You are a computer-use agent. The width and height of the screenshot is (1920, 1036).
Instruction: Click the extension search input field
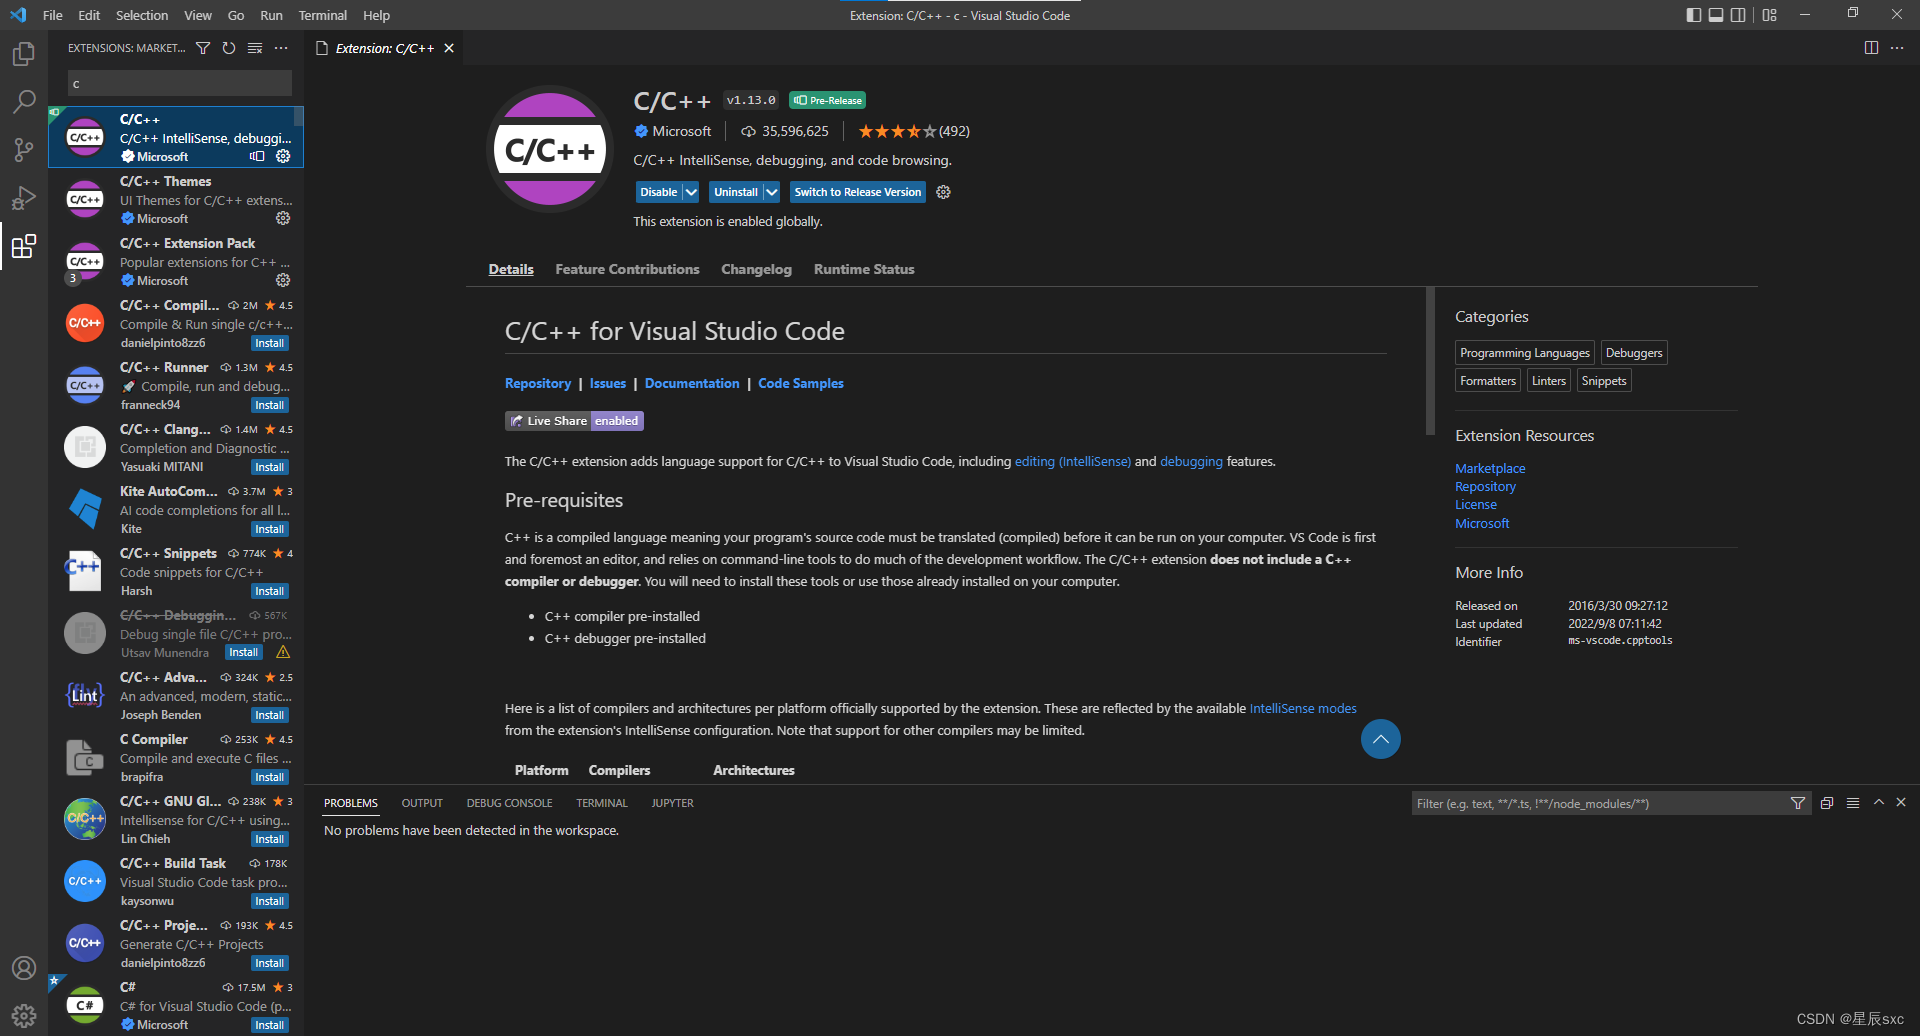[180, 83]
